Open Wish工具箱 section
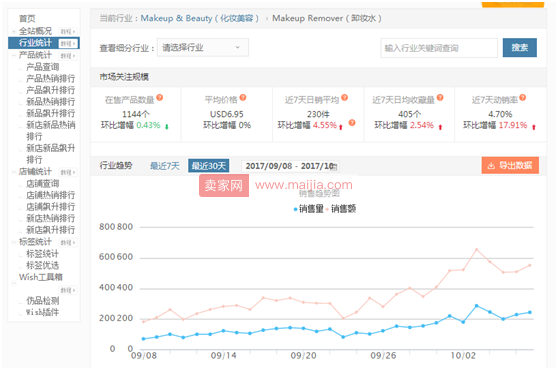The height and width of the screenshot is (370, 558). coord(41,277)
